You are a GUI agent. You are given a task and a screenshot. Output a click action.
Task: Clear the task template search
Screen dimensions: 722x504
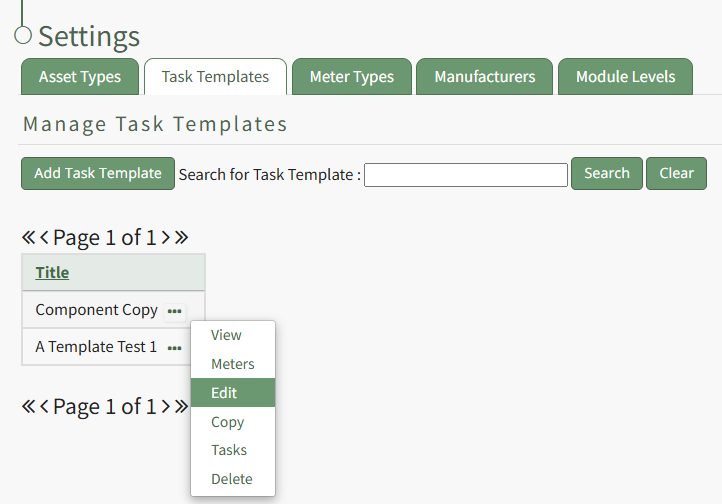(x=676, y=173)
